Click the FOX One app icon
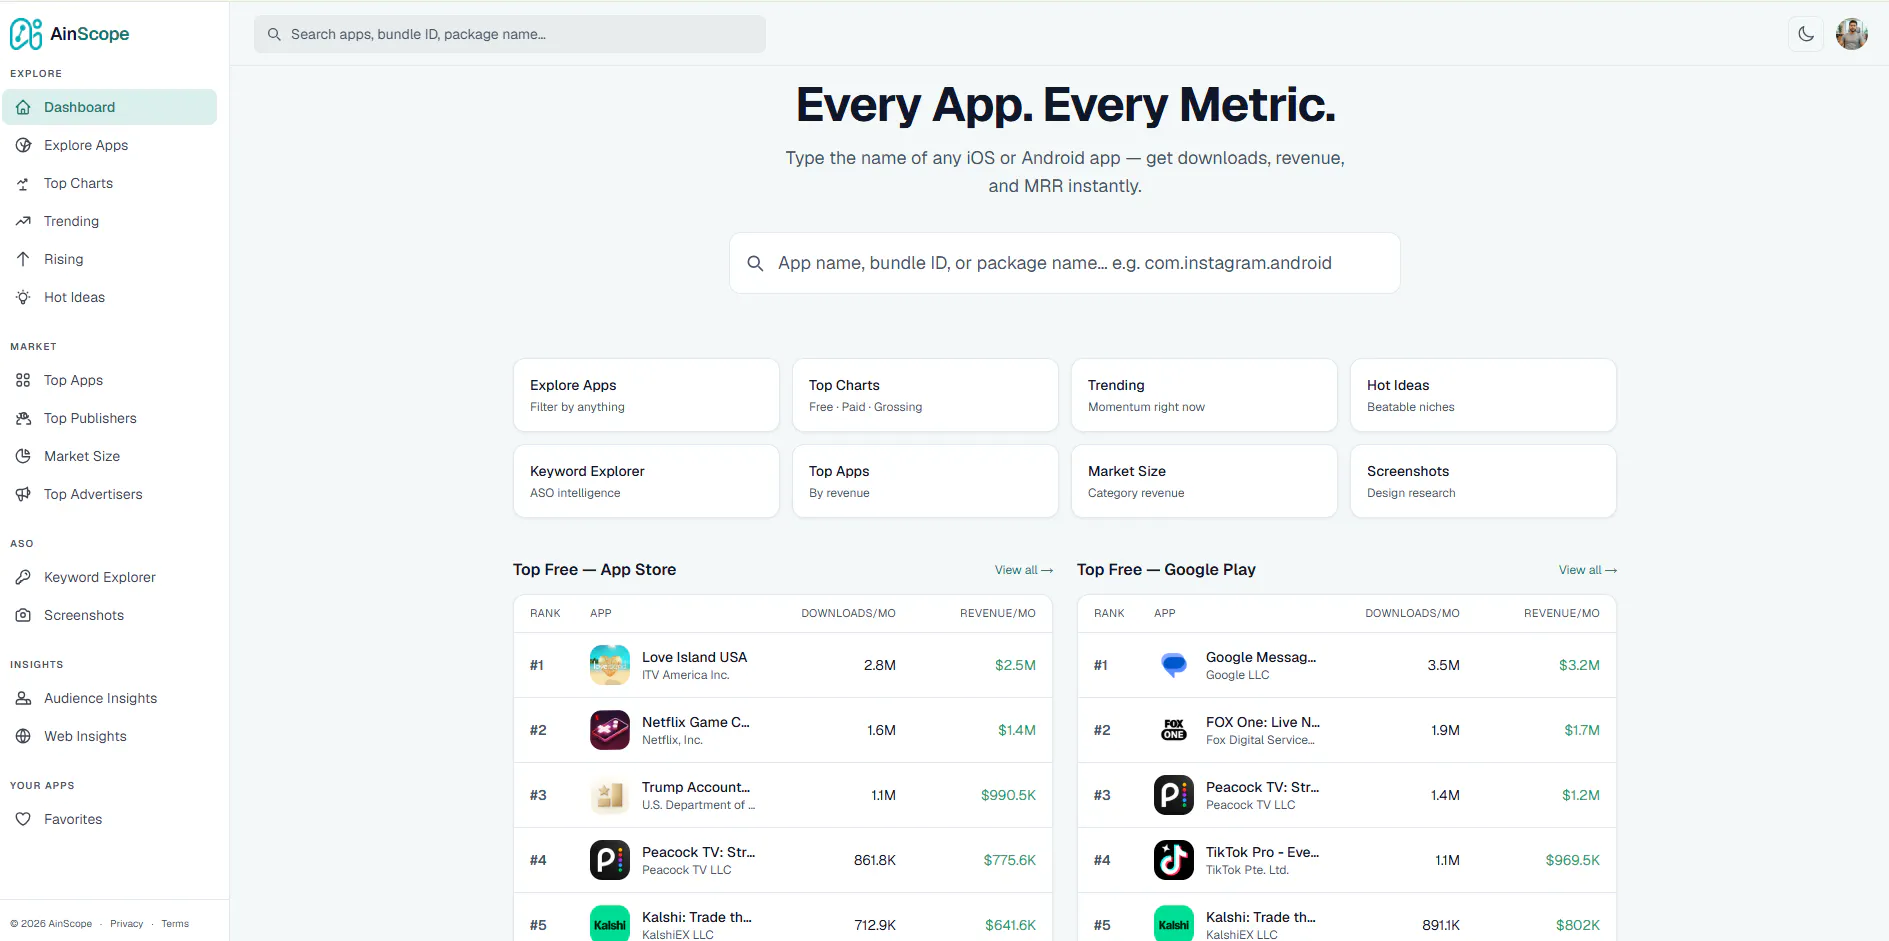 click(x=1174, y=730)
